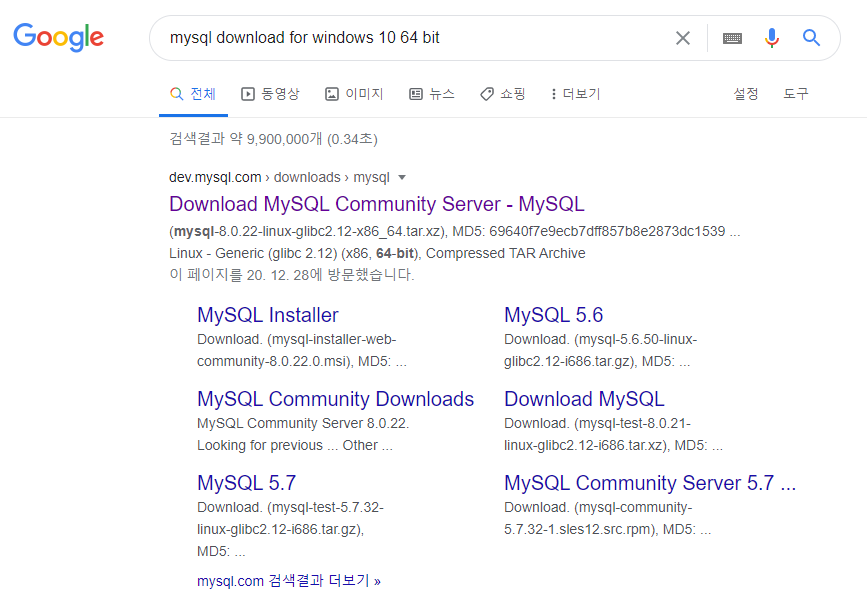The height and width of the screenshot is (610, 867).
Task: Expand the dropdown arrow next to dev.mysql.com URL
Action: (x=402, y=178)
